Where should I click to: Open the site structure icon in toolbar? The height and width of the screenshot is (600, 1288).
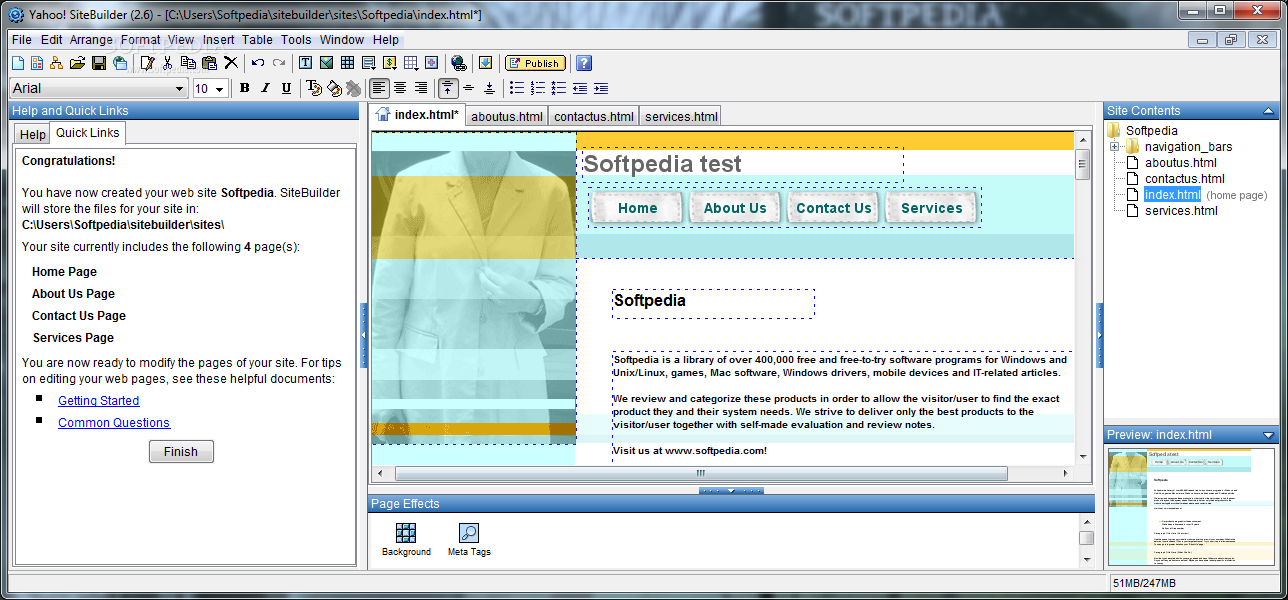click(56, 63)
